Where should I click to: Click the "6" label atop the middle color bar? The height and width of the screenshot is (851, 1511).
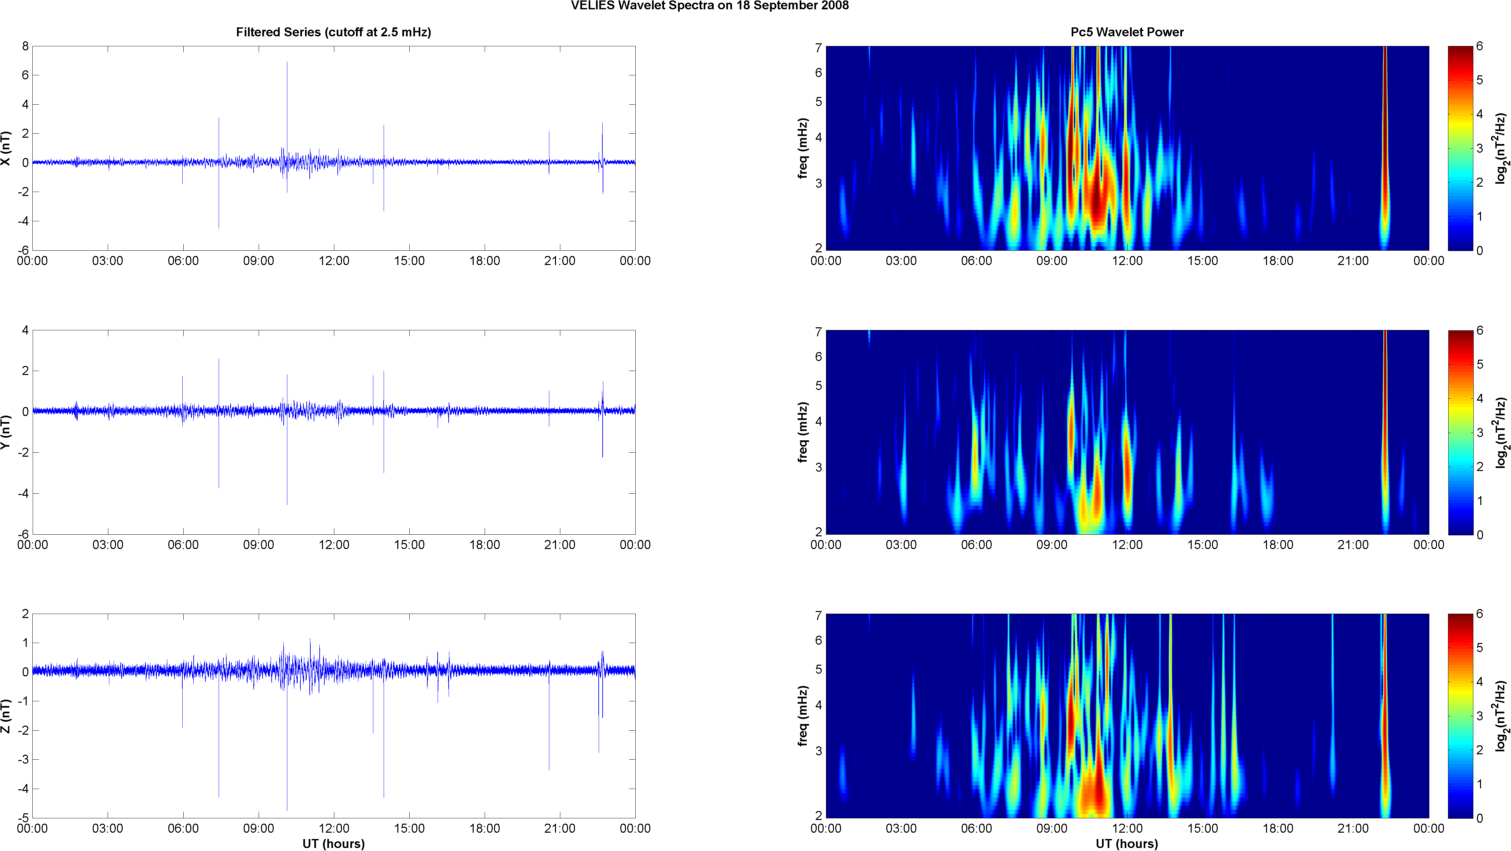pos(1480,331)
